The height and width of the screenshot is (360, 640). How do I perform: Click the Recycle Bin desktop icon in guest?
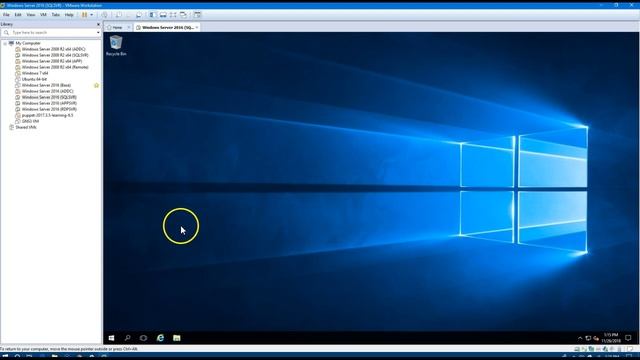[x=116, y=46]
